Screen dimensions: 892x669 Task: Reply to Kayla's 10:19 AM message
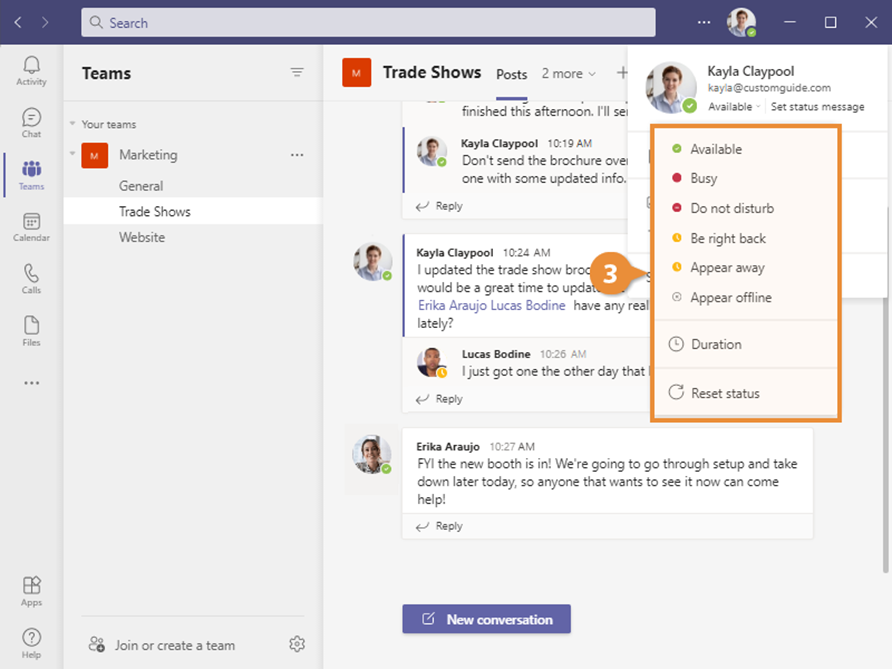[x=439, y=206]
